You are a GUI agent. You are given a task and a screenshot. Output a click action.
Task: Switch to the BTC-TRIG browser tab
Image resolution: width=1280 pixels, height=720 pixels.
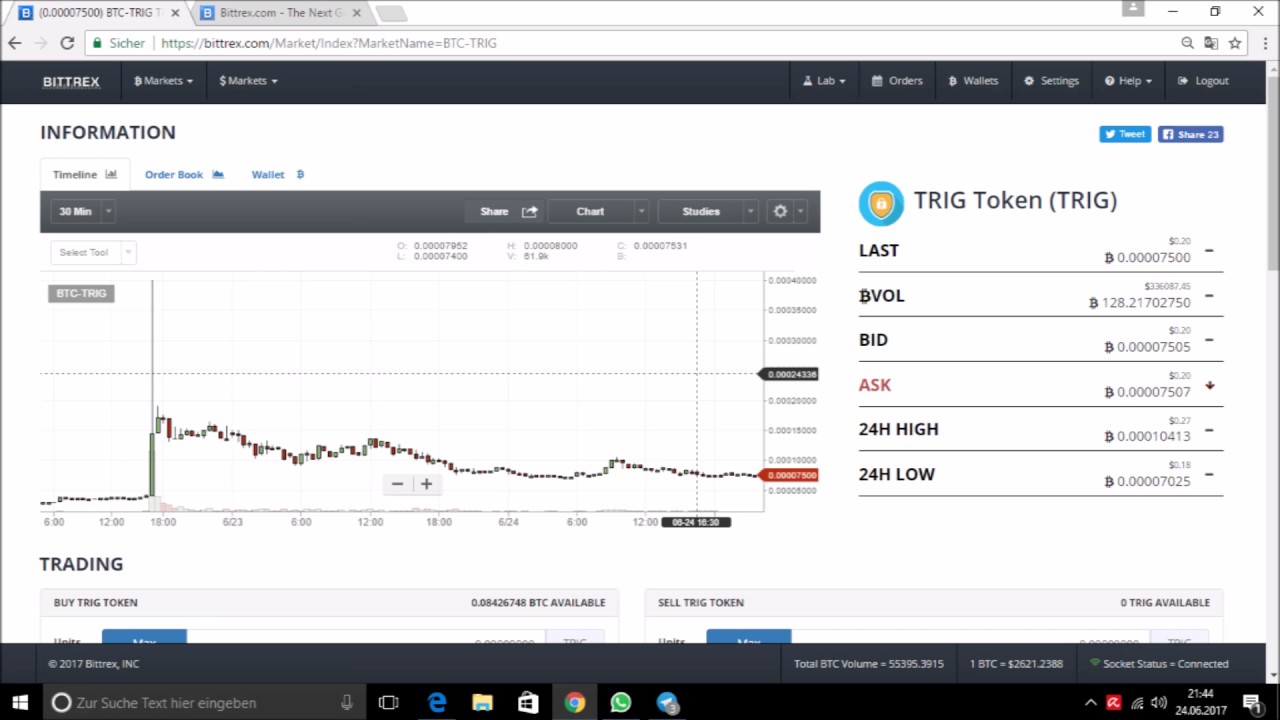pyautogui.click(x=98, y=13)
